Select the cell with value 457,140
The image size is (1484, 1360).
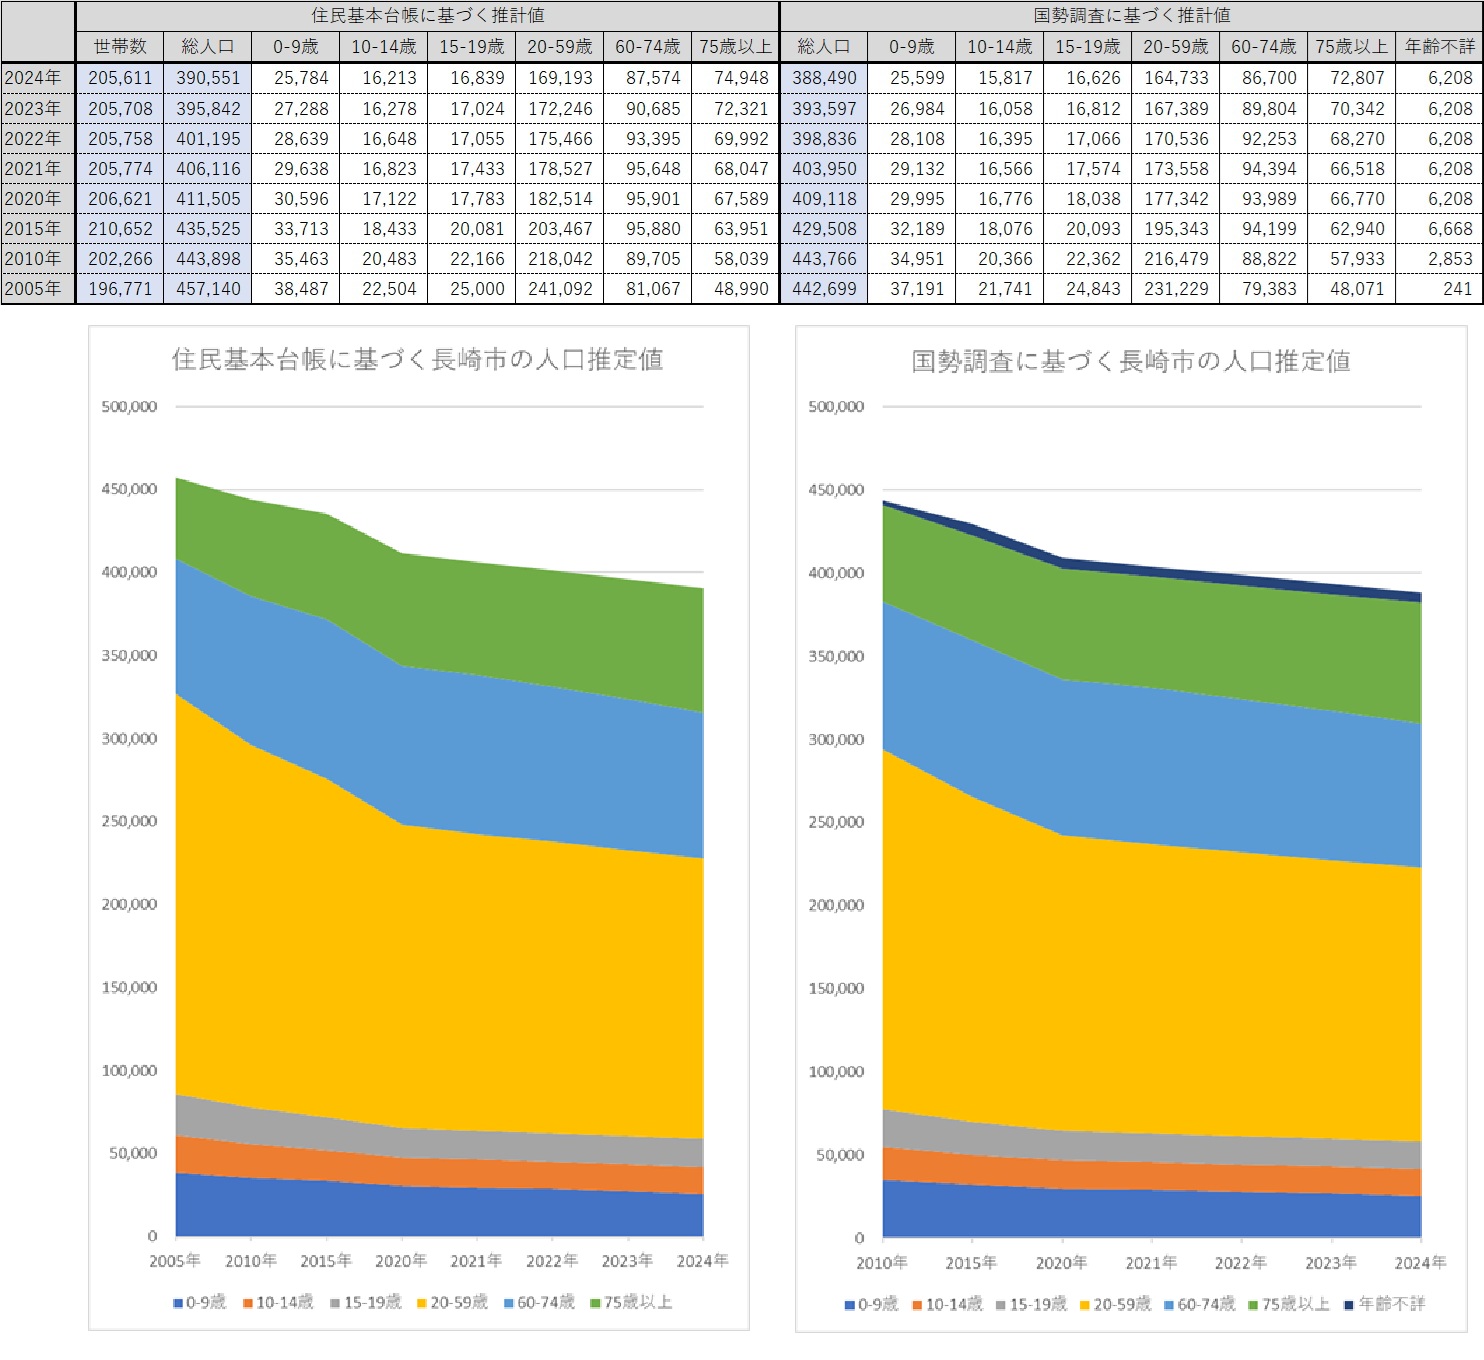[208, 289]
